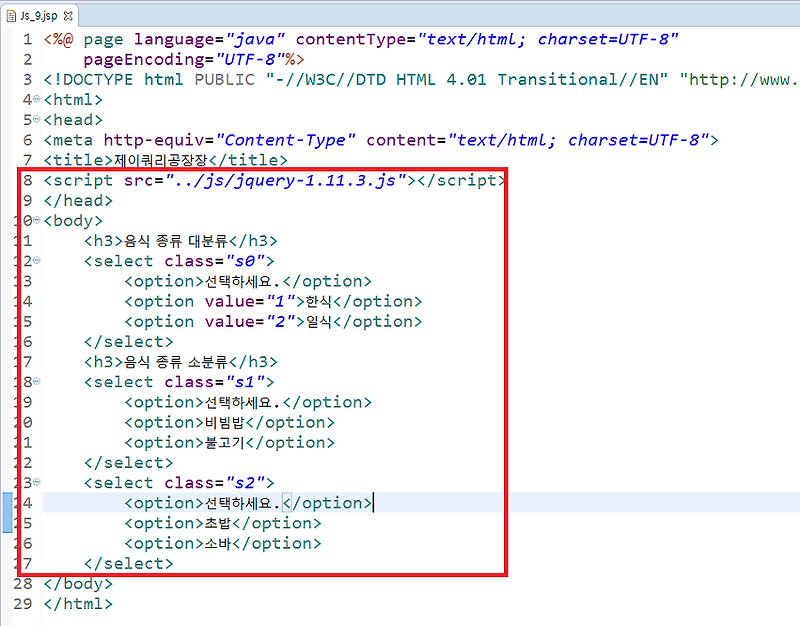The image size is (800, 626).
Task: Click option text 소바
Action: [218, 543]
